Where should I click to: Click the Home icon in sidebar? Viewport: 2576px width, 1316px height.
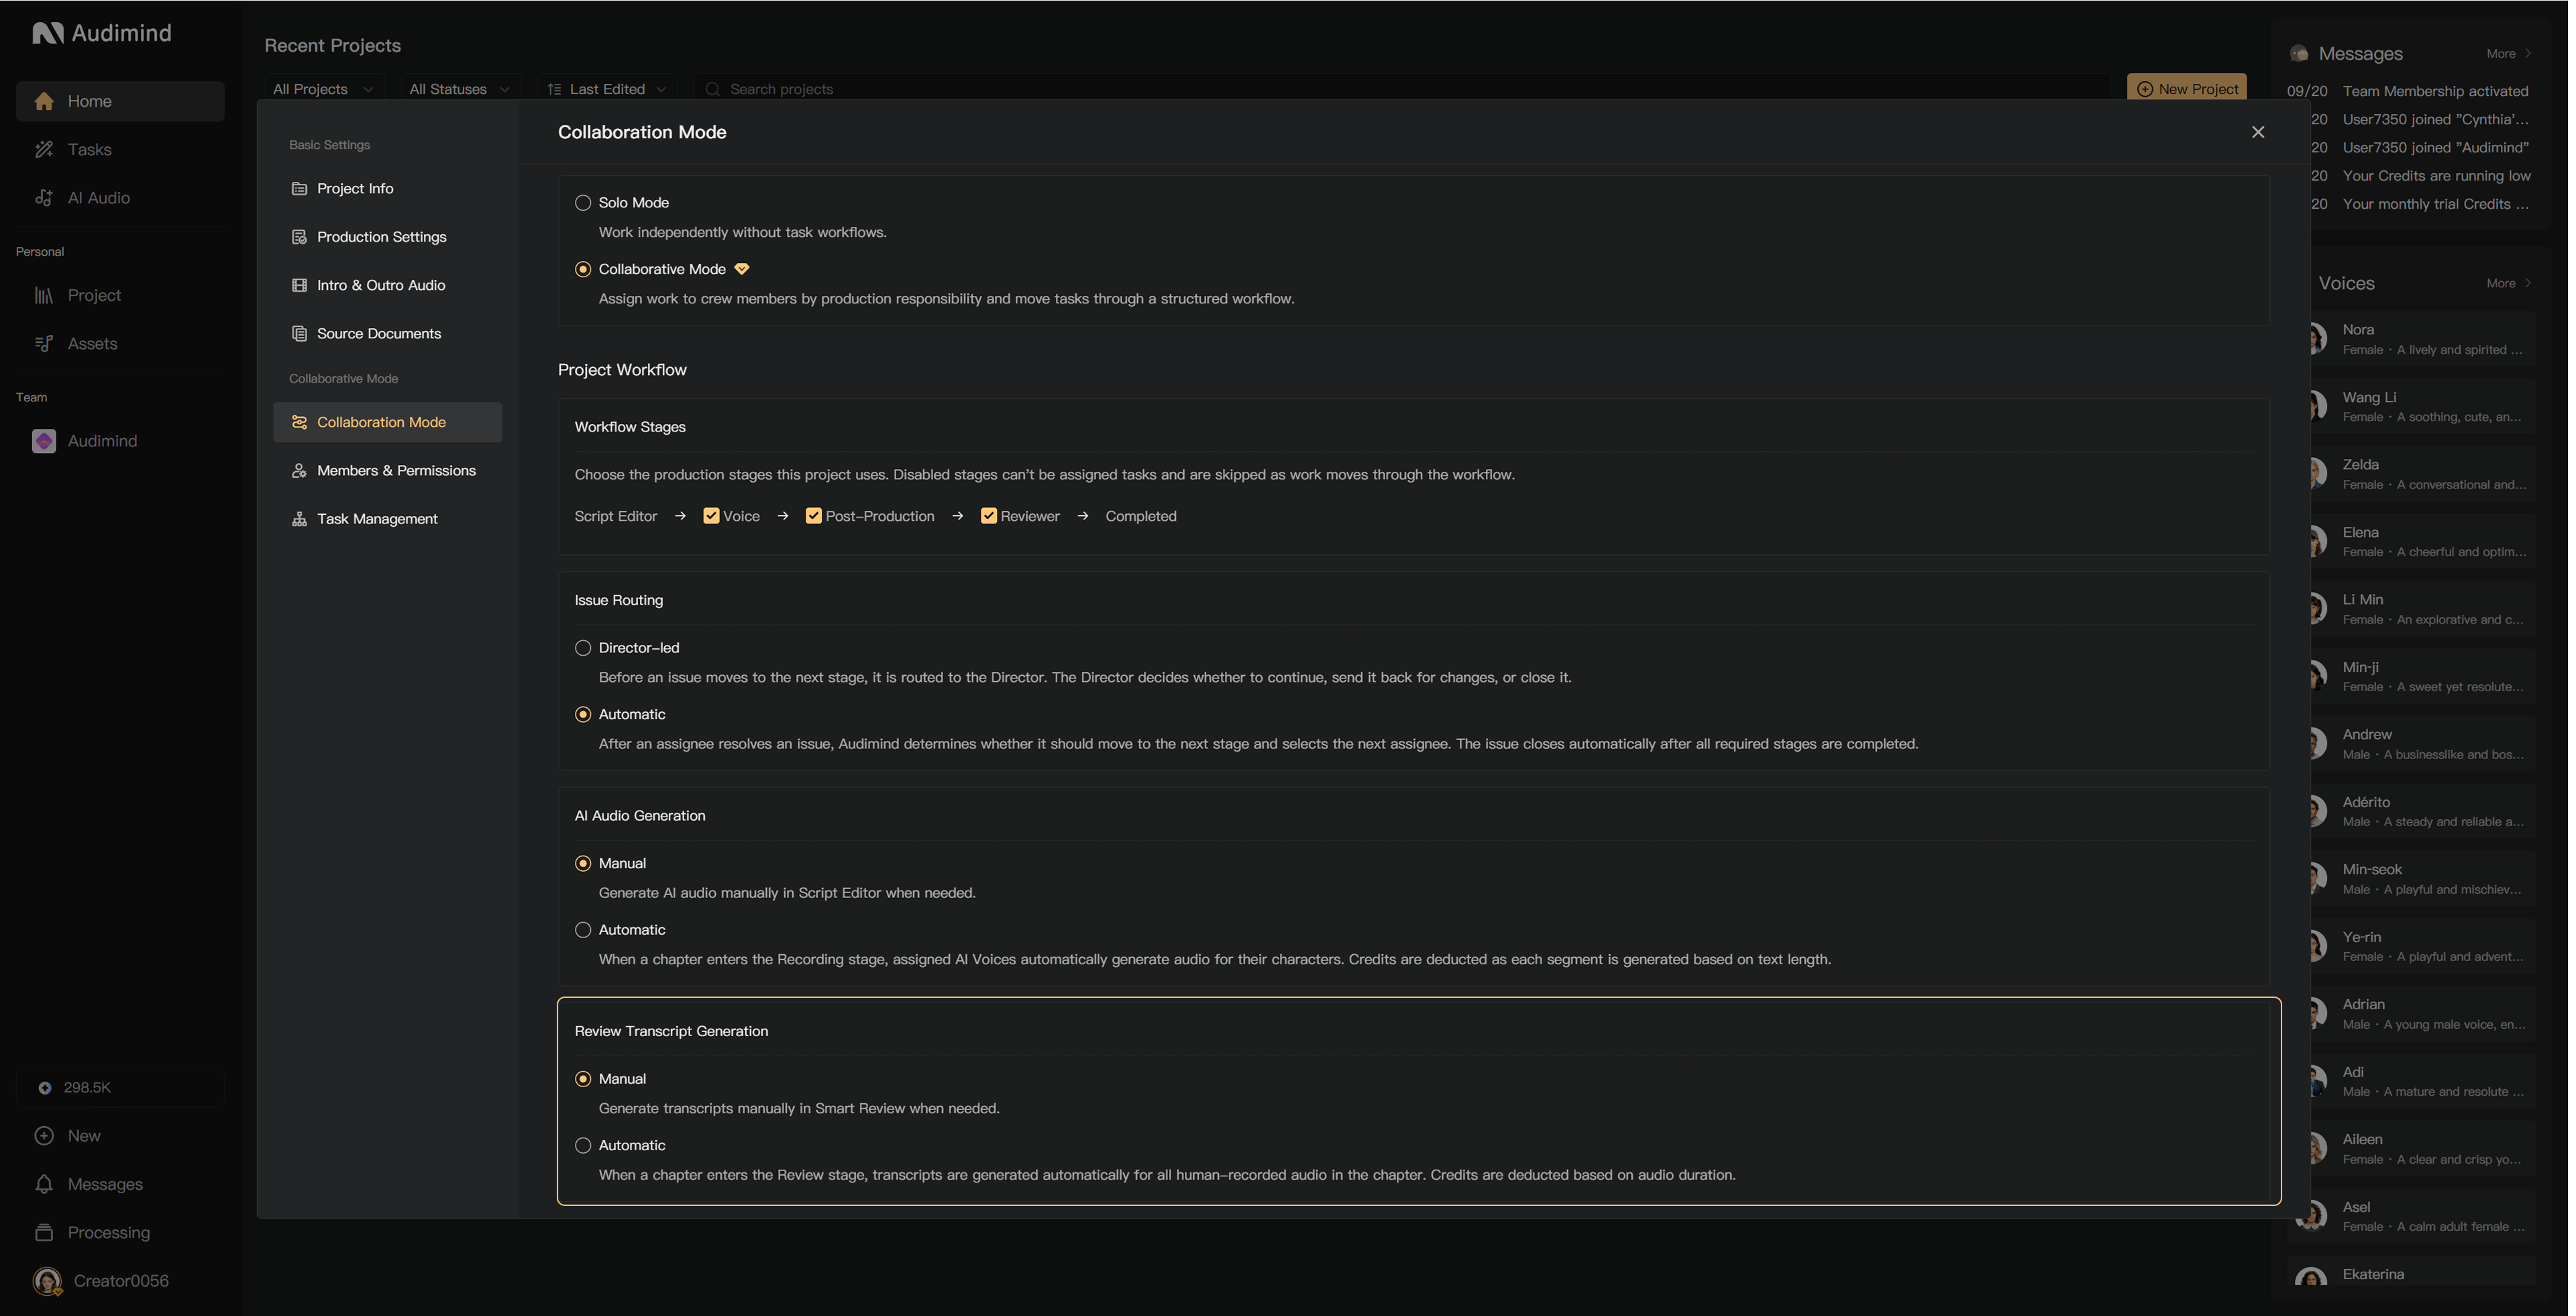[x=44, y=101]
